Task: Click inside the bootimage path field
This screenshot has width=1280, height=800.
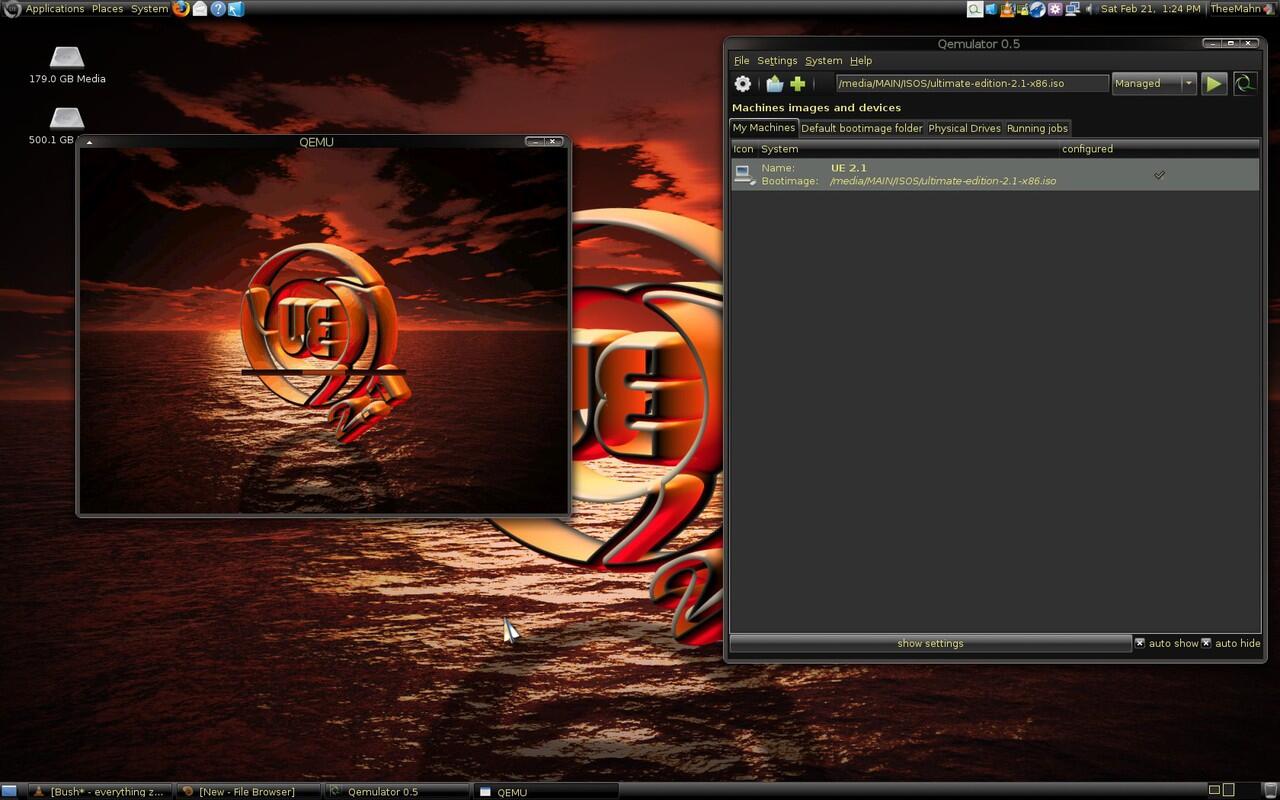Action: pos(972,83)
